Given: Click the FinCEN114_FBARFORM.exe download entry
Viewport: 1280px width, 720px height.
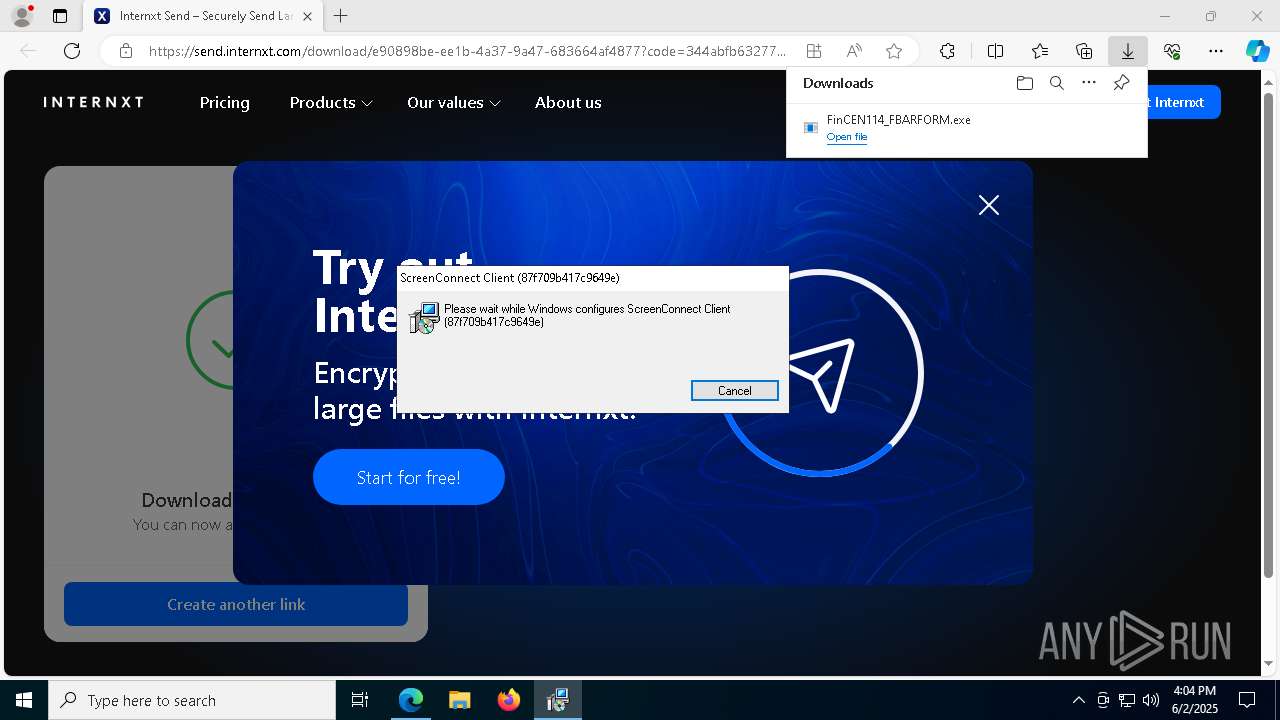Looking at the screenshot, I should click(966, 128).
